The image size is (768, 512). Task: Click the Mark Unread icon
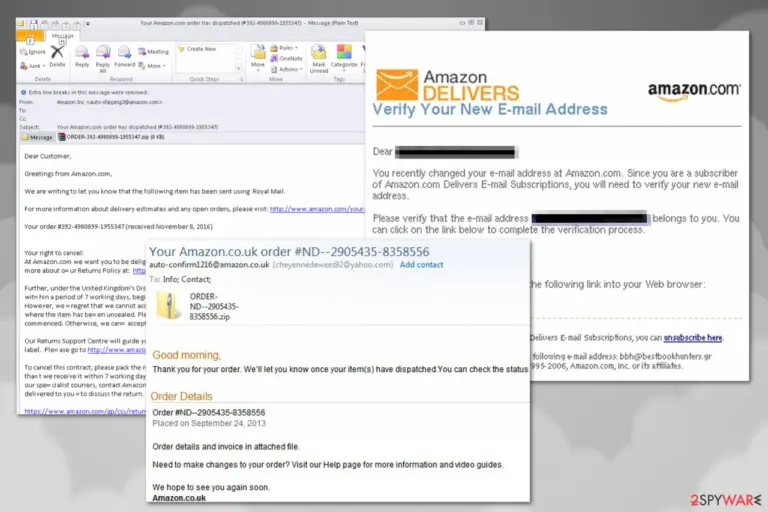[x=319, y=52]
